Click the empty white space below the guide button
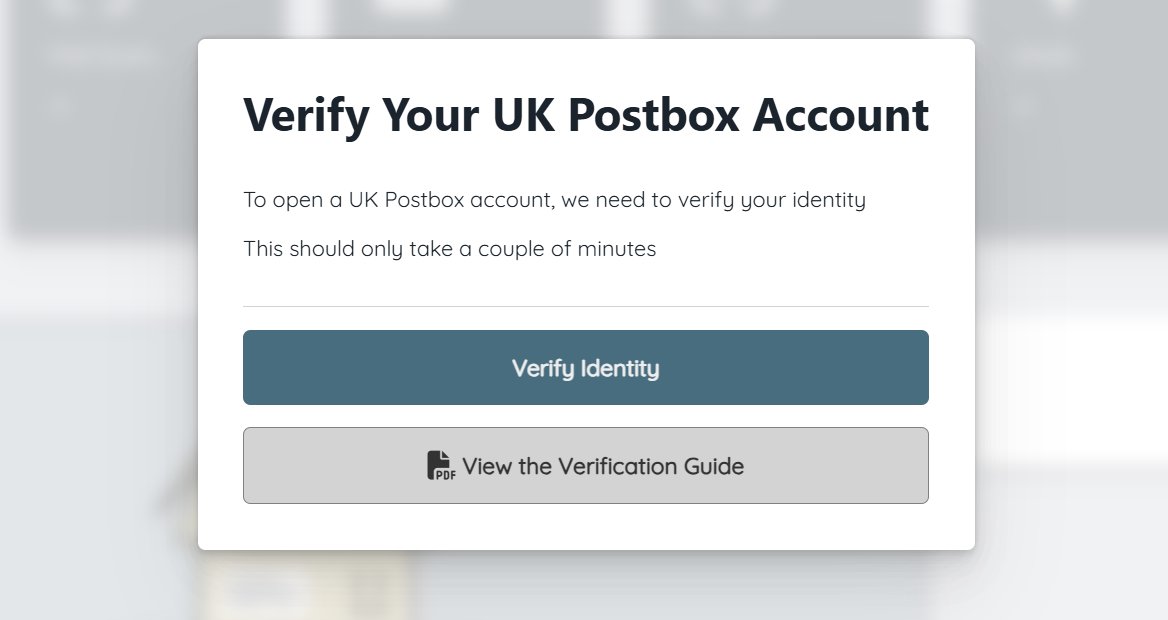This screenshot has width=1168, height=620. coord(585,527)
